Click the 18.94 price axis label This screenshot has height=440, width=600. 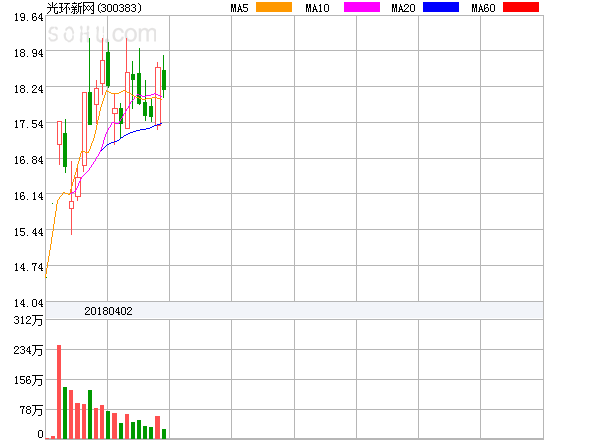[x=29, y=53]
